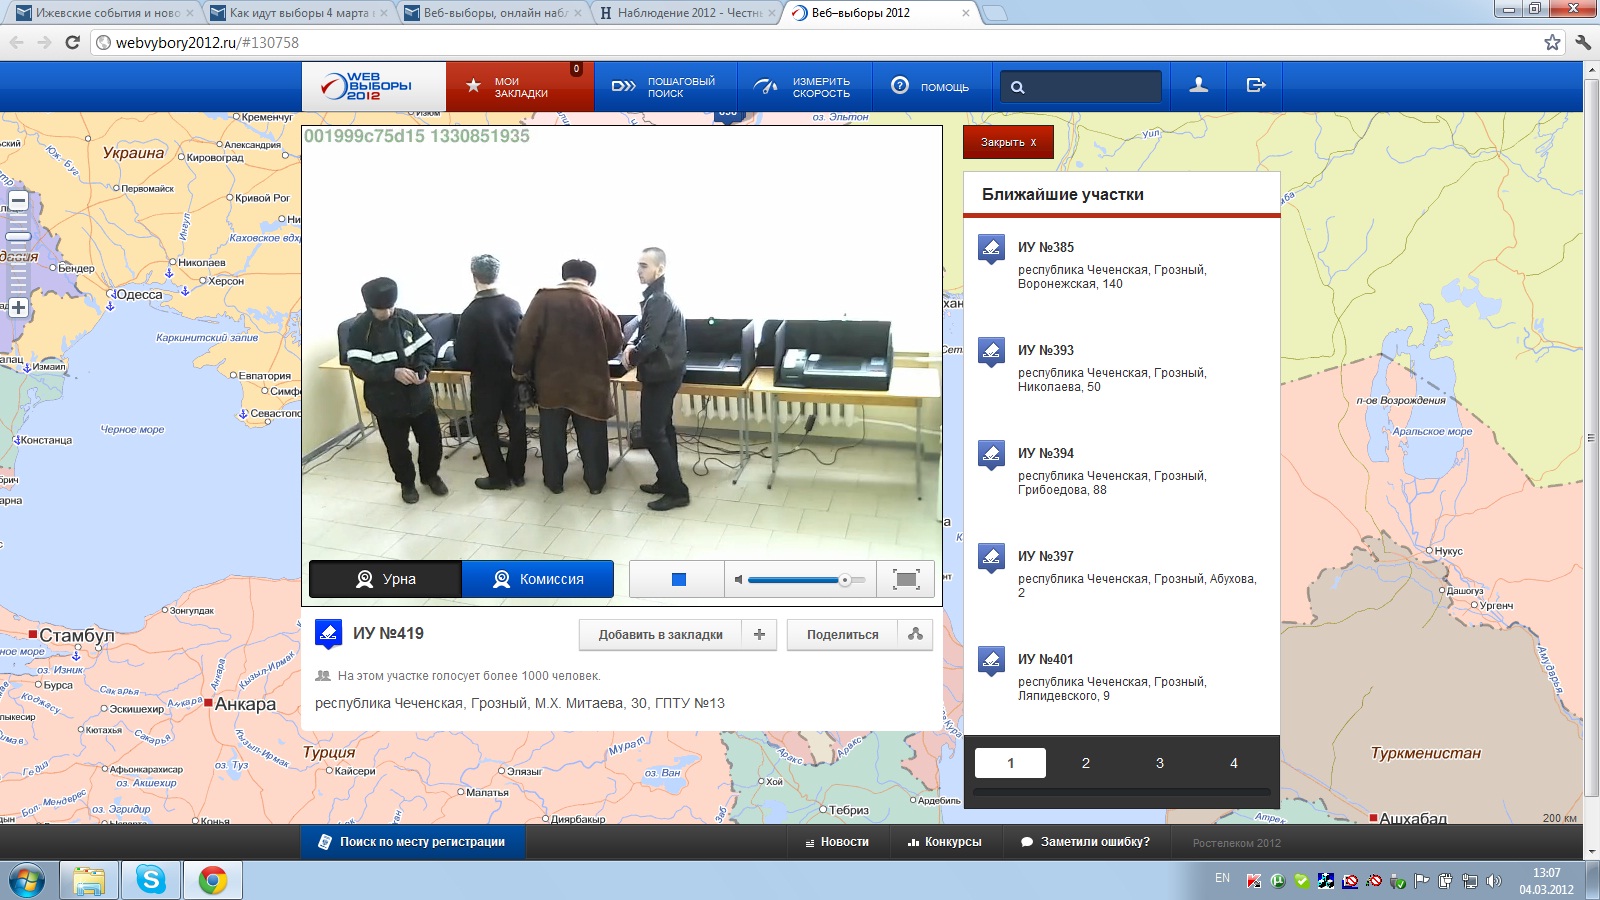The height and width of the screenshot is (900, 1600).
Task: Click Добавить в закладки button
Action: pyautogui.click(x=660, y=635)
